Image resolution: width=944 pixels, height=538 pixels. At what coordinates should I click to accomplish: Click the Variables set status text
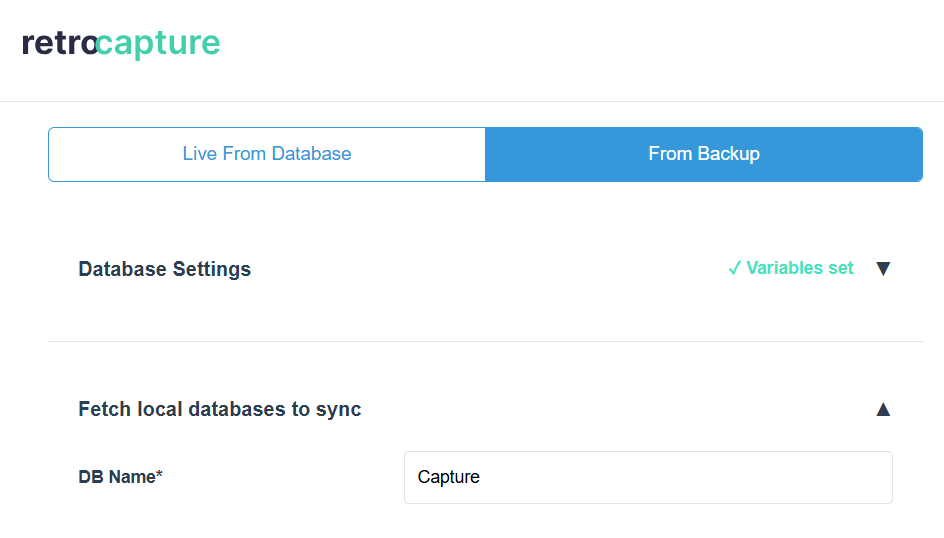point(800,268)
